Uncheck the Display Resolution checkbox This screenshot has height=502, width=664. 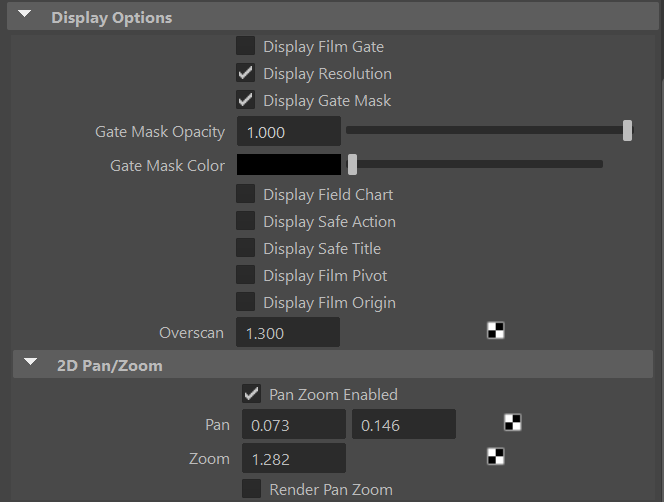[245, 73]
